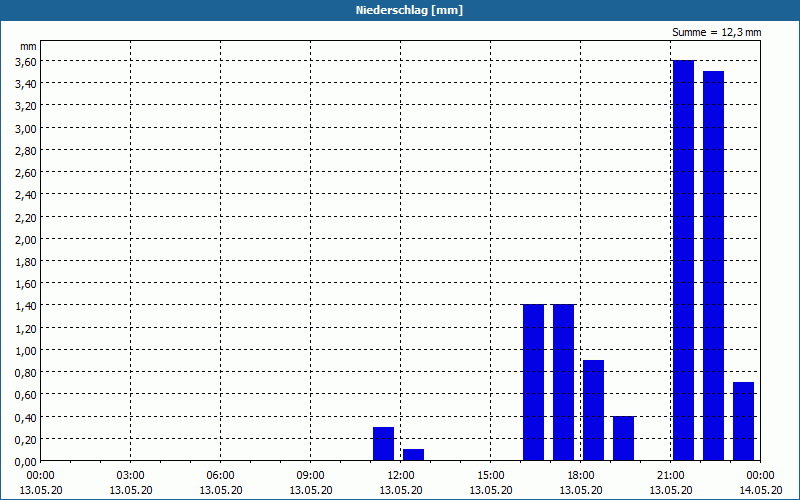Select the tallest bar reaching 3,60 mm

[683, 260]
